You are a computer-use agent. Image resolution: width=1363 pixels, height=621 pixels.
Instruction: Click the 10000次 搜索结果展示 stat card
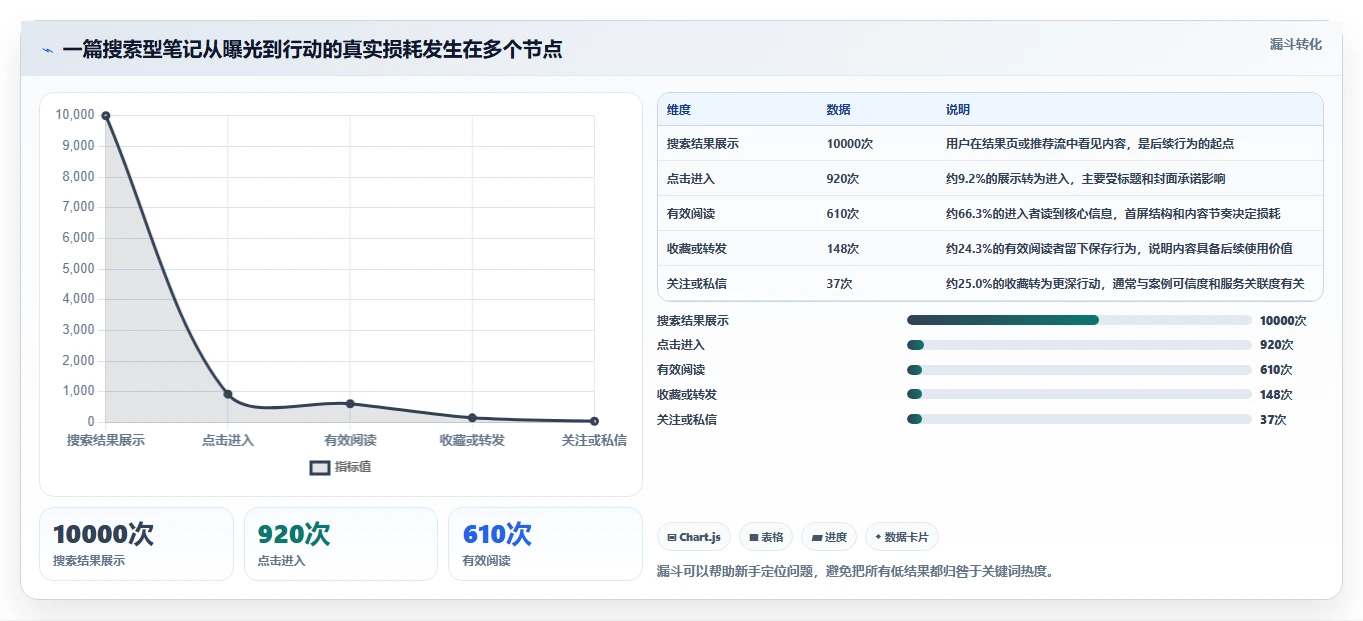point(136,544)
